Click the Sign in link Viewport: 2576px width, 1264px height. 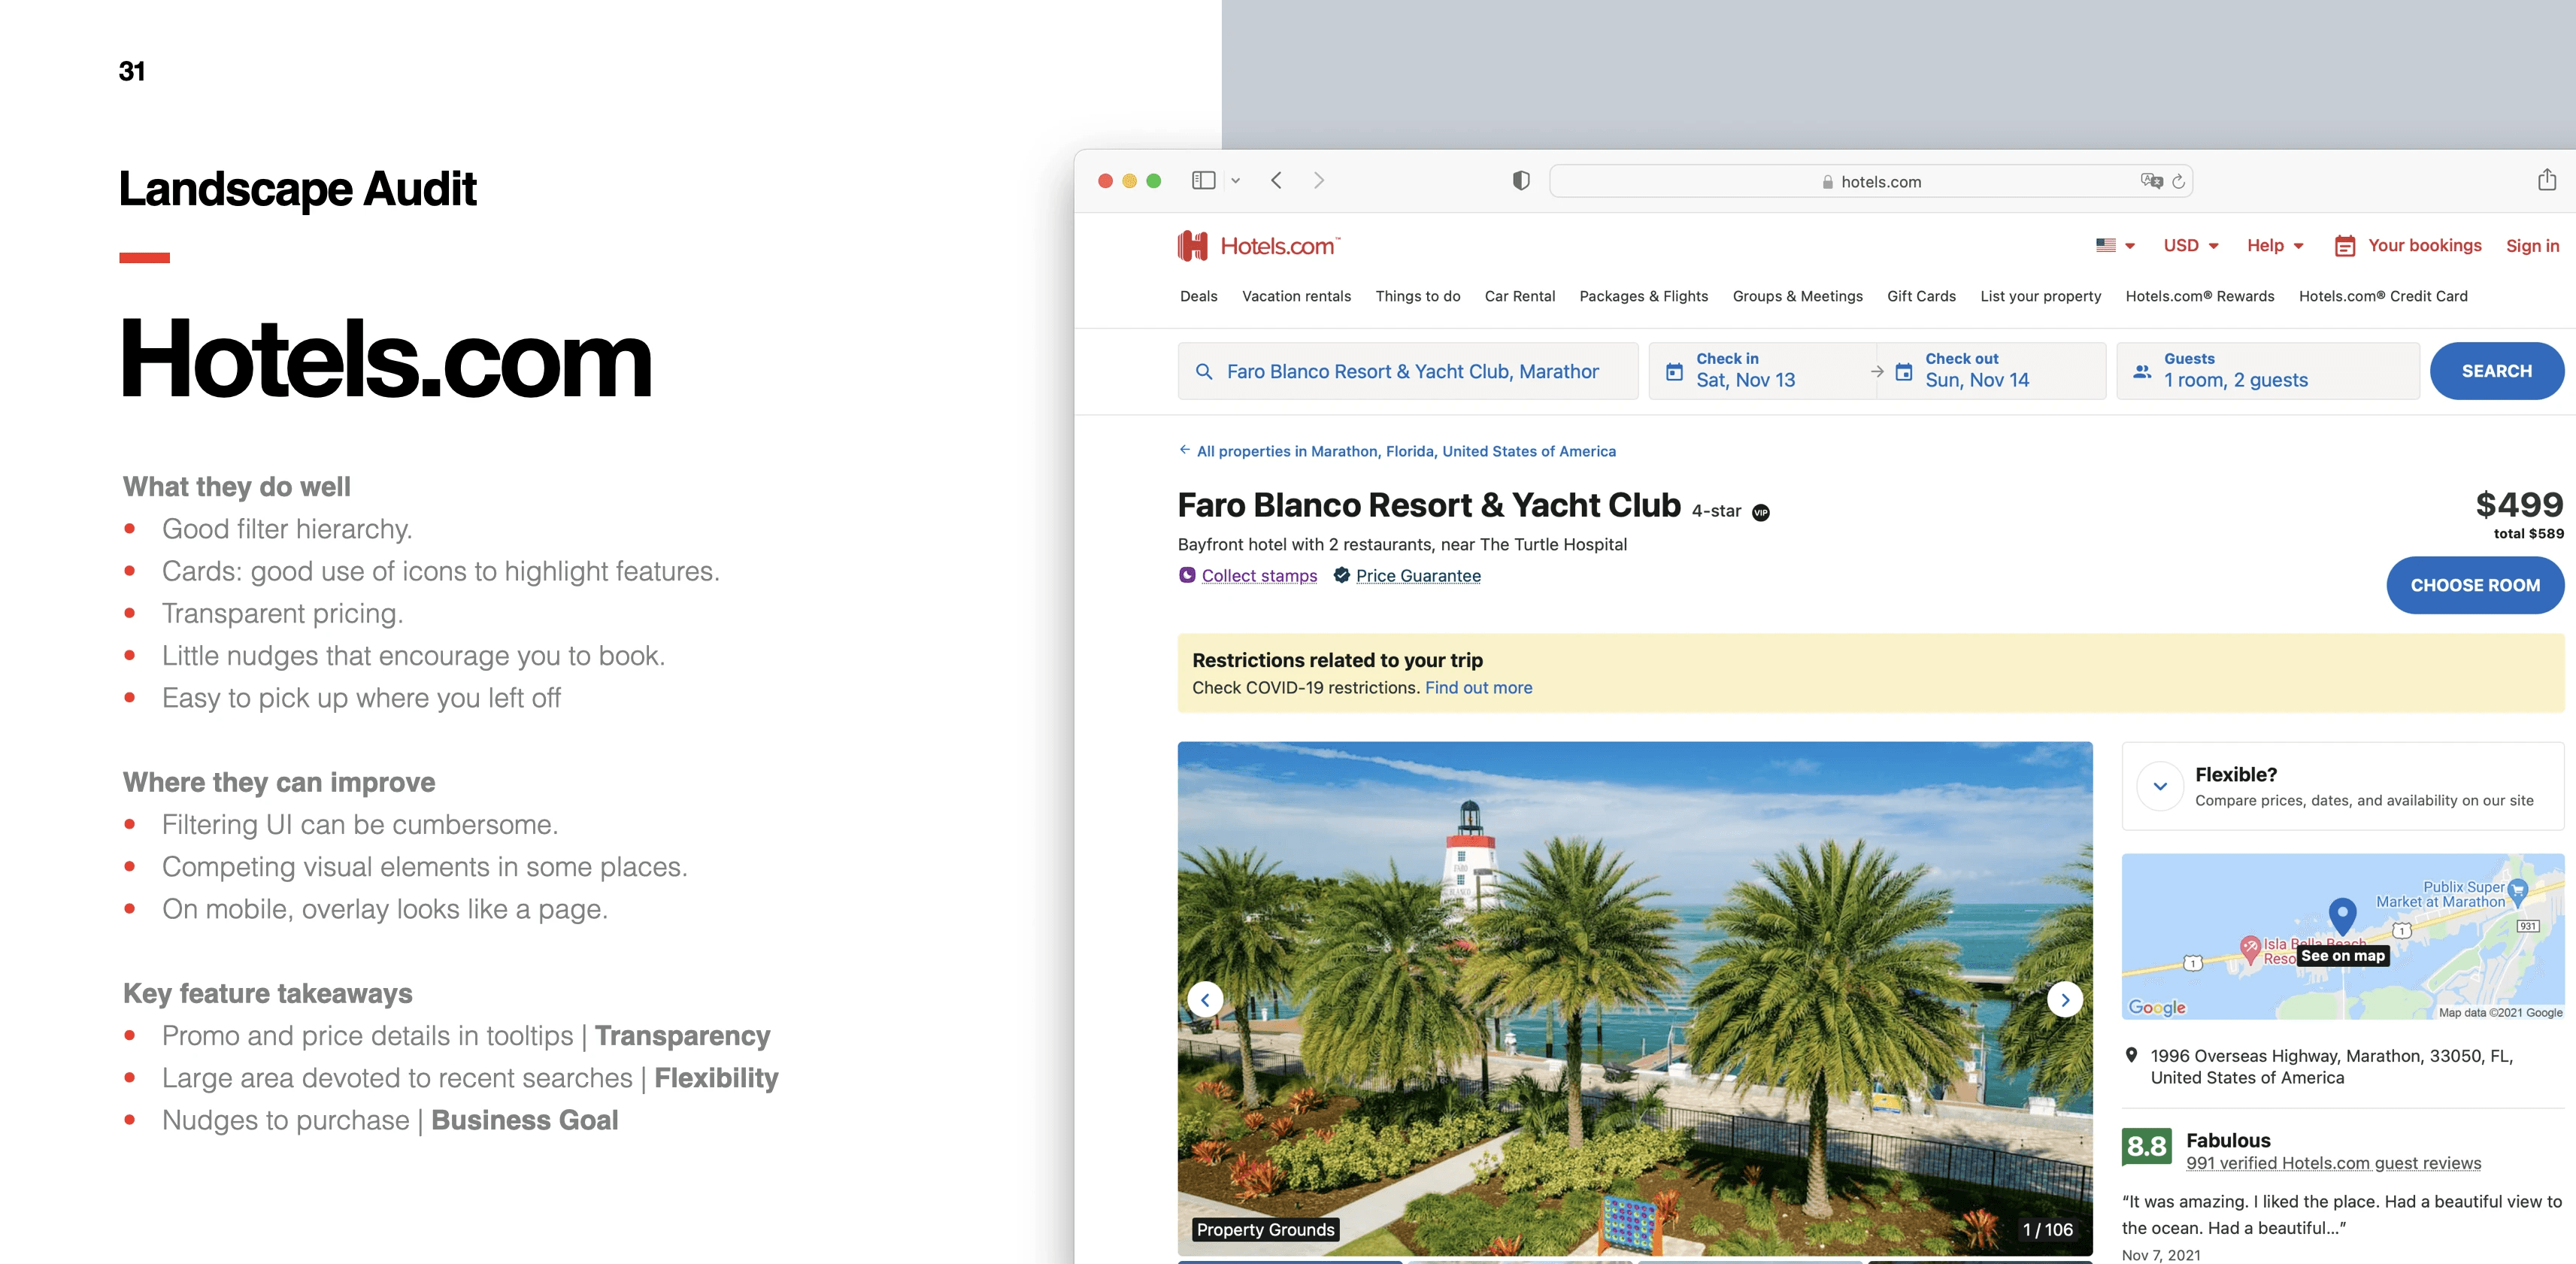2532,246
